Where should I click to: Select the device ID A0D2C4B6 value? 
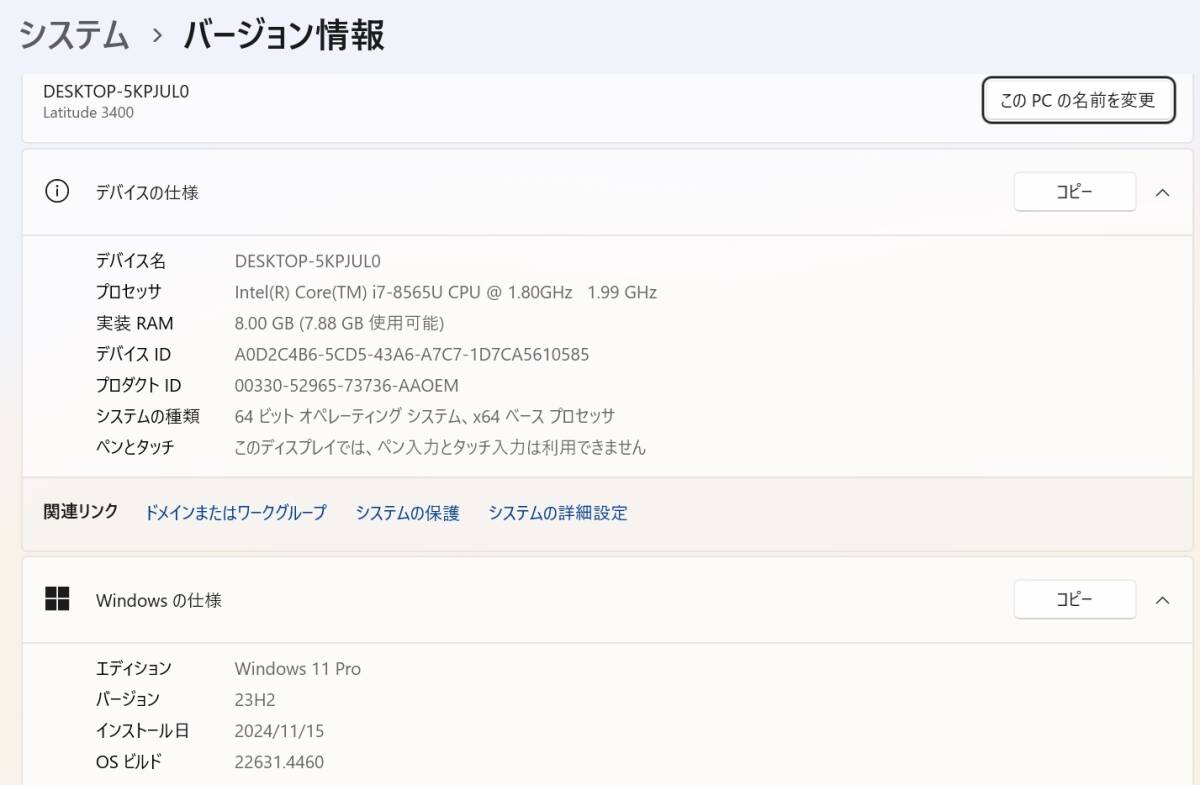point(412,354)
